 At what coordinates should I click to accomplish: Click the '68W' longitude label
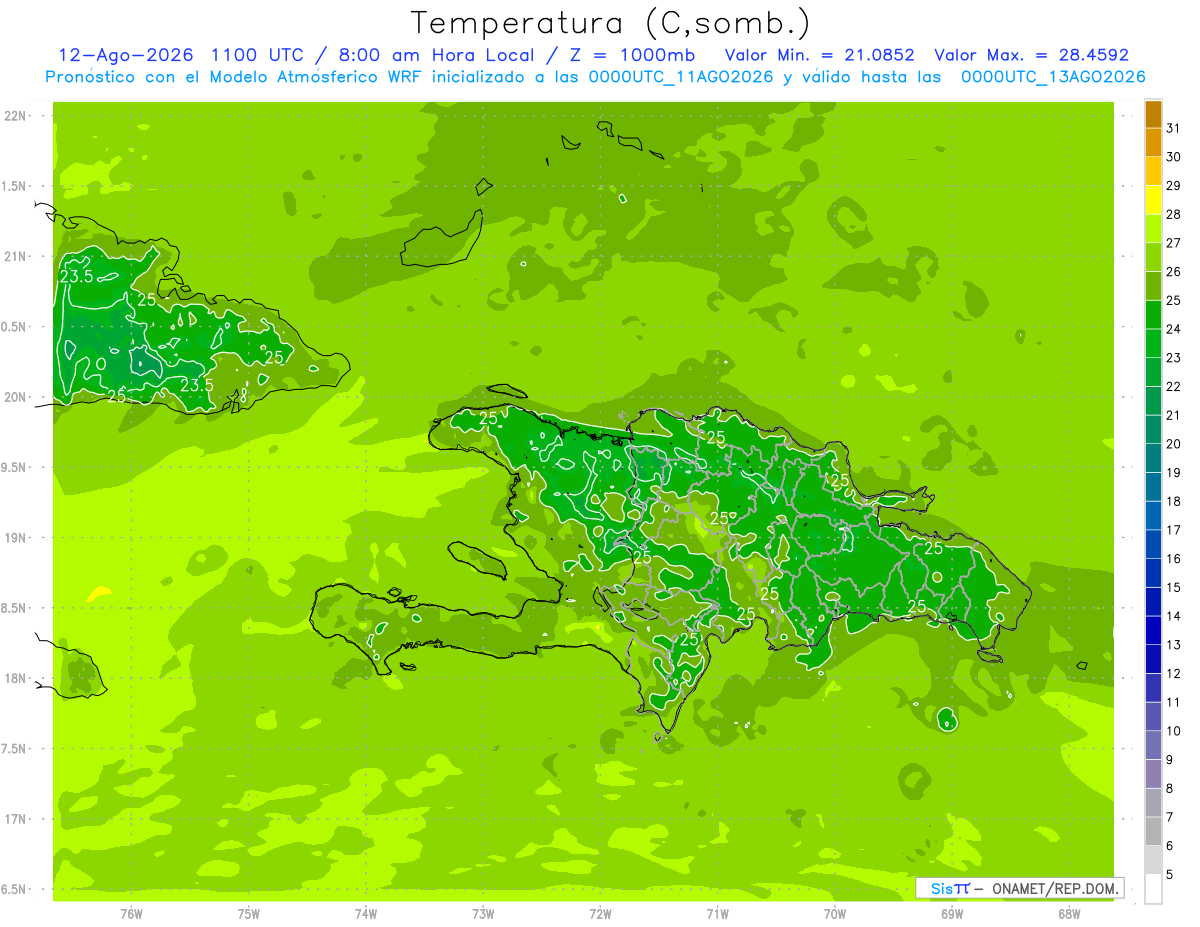click(1069, 914)
